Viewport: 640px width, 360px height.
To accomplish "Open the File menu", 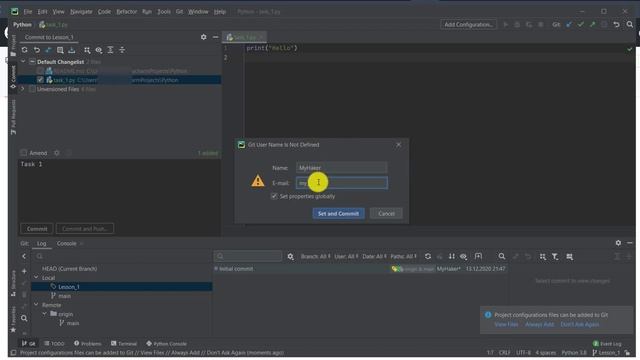I will 28,12.
